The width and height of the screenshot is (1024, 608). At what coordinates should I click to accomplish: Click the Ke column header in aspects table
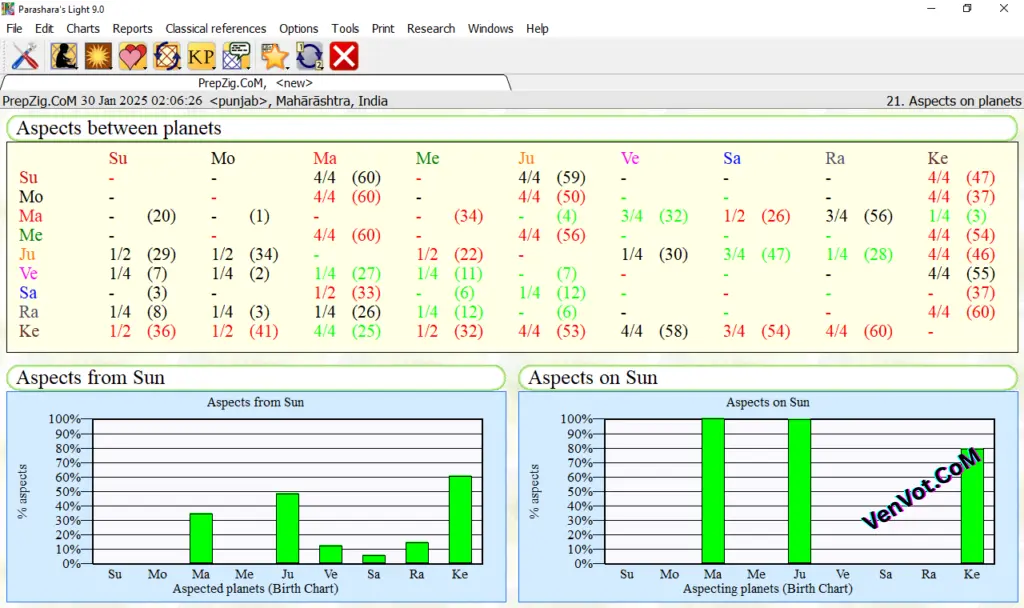938,159
